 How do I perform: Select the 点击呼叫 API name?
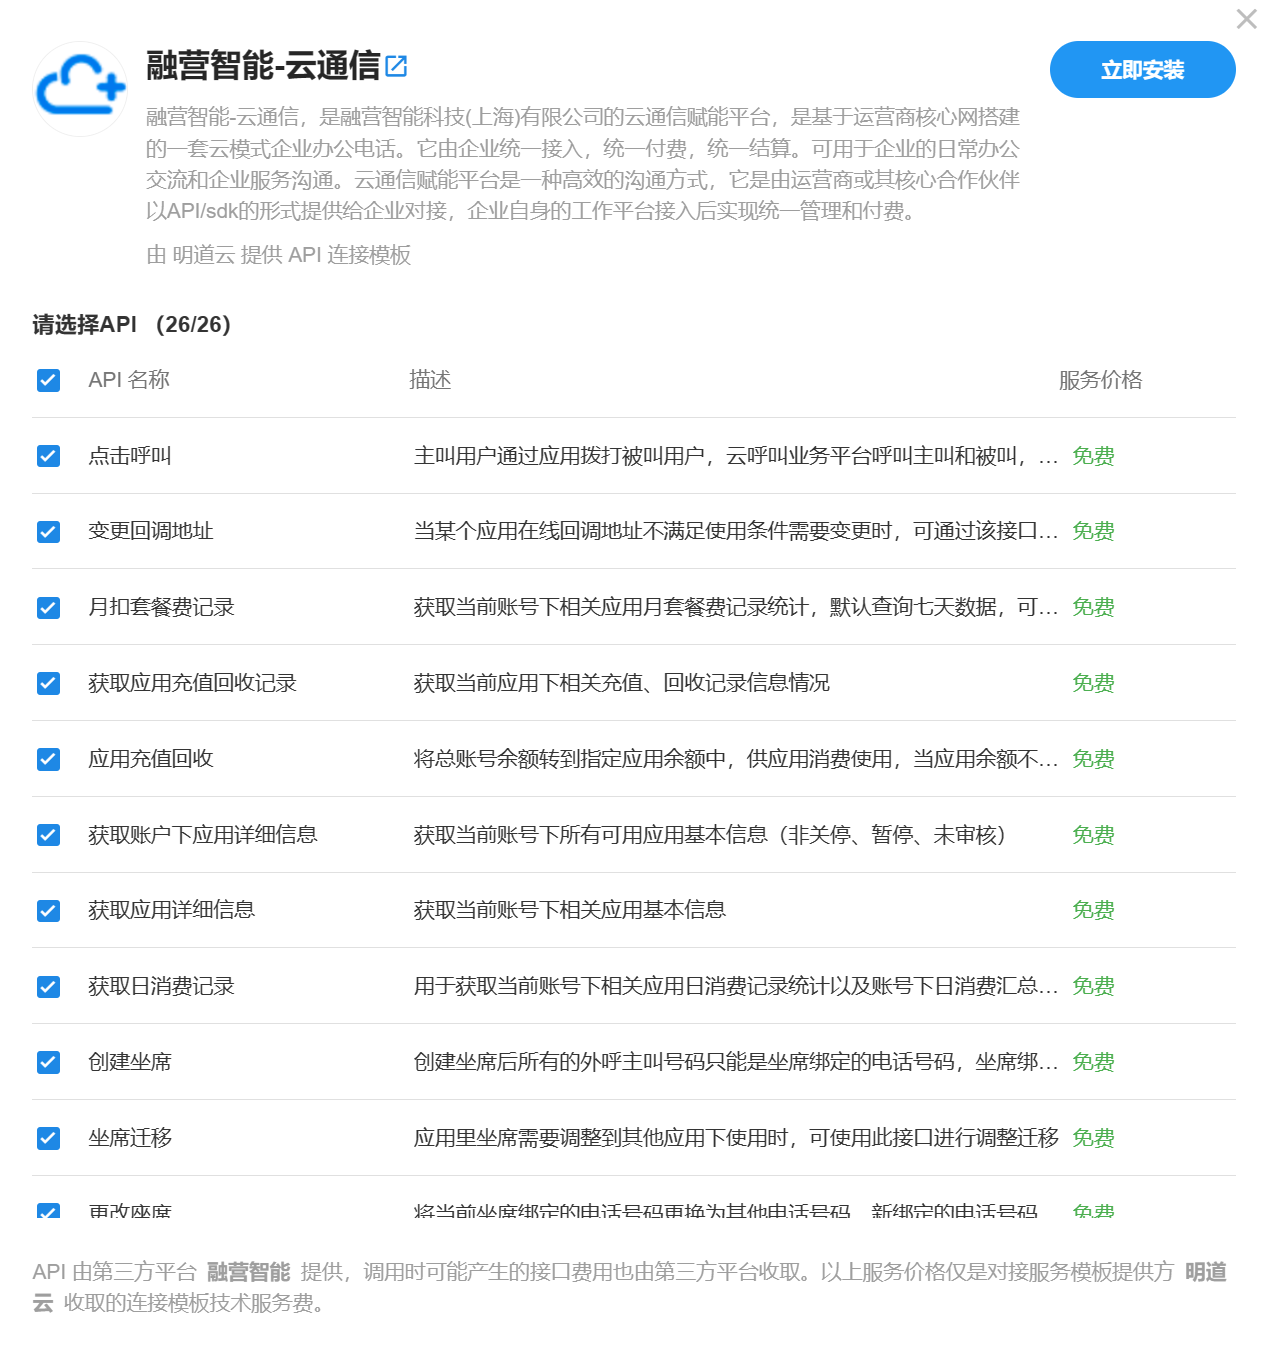click(x=130, y=456)
